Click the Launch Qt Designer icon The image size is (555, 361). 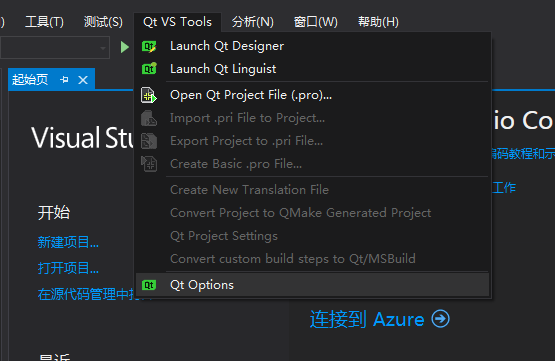(x=149, y=46)
